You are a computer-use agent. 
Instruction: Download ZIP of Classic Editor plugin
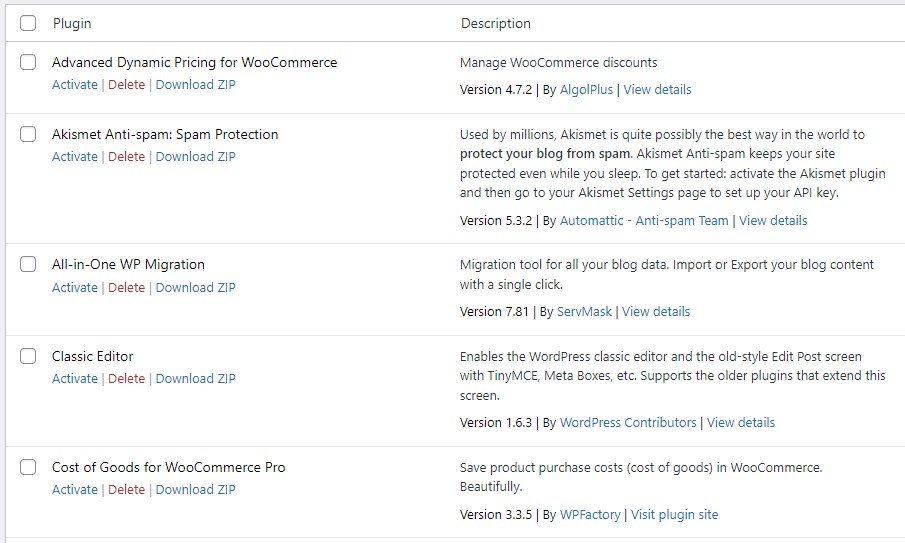pyautogui.click(x=195, y=379)
